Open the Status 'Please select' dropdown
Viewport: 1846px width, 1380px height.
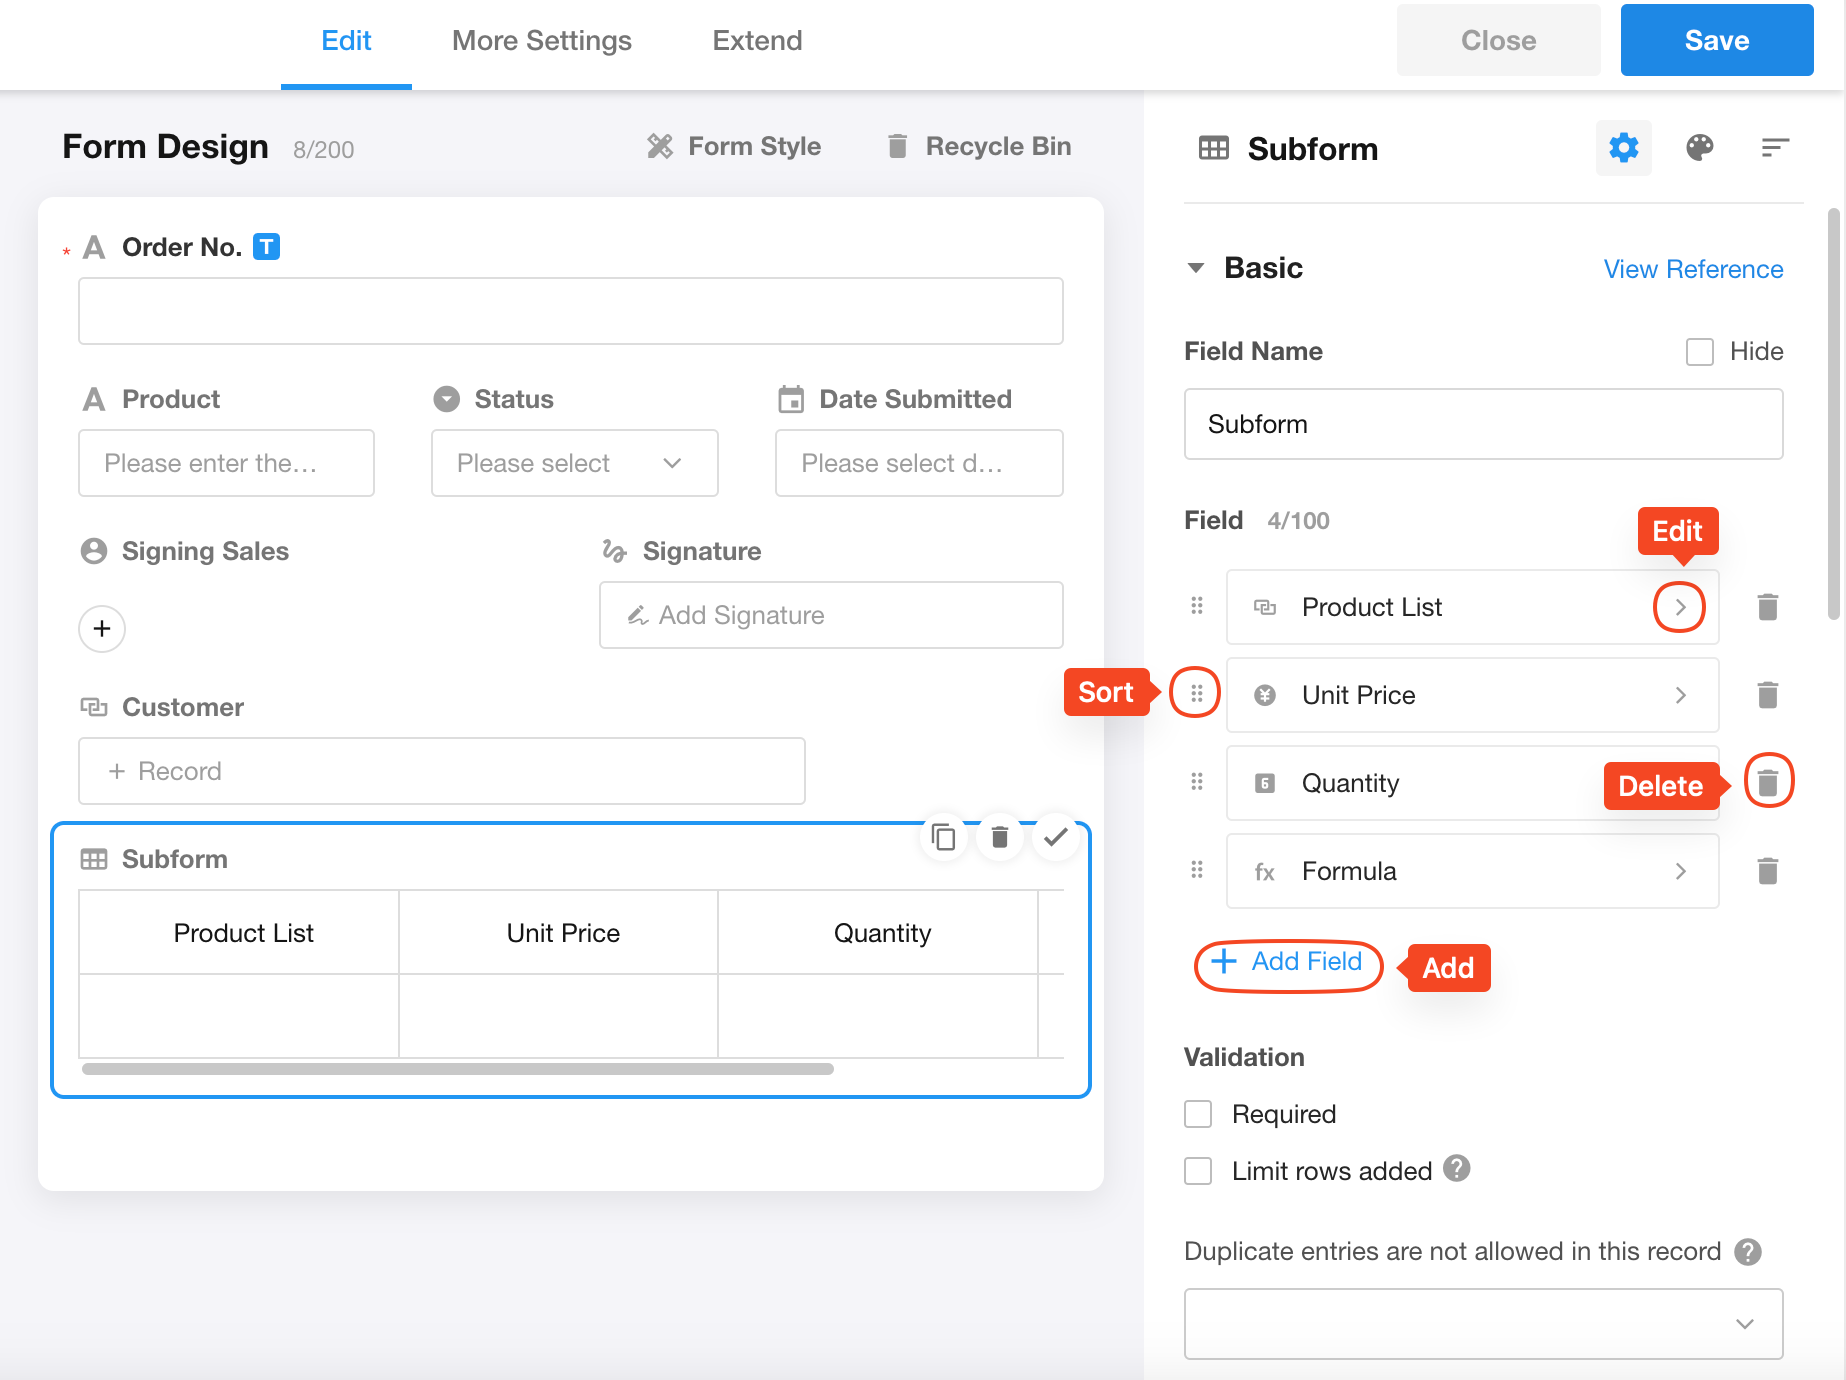(x=574, y=463)
